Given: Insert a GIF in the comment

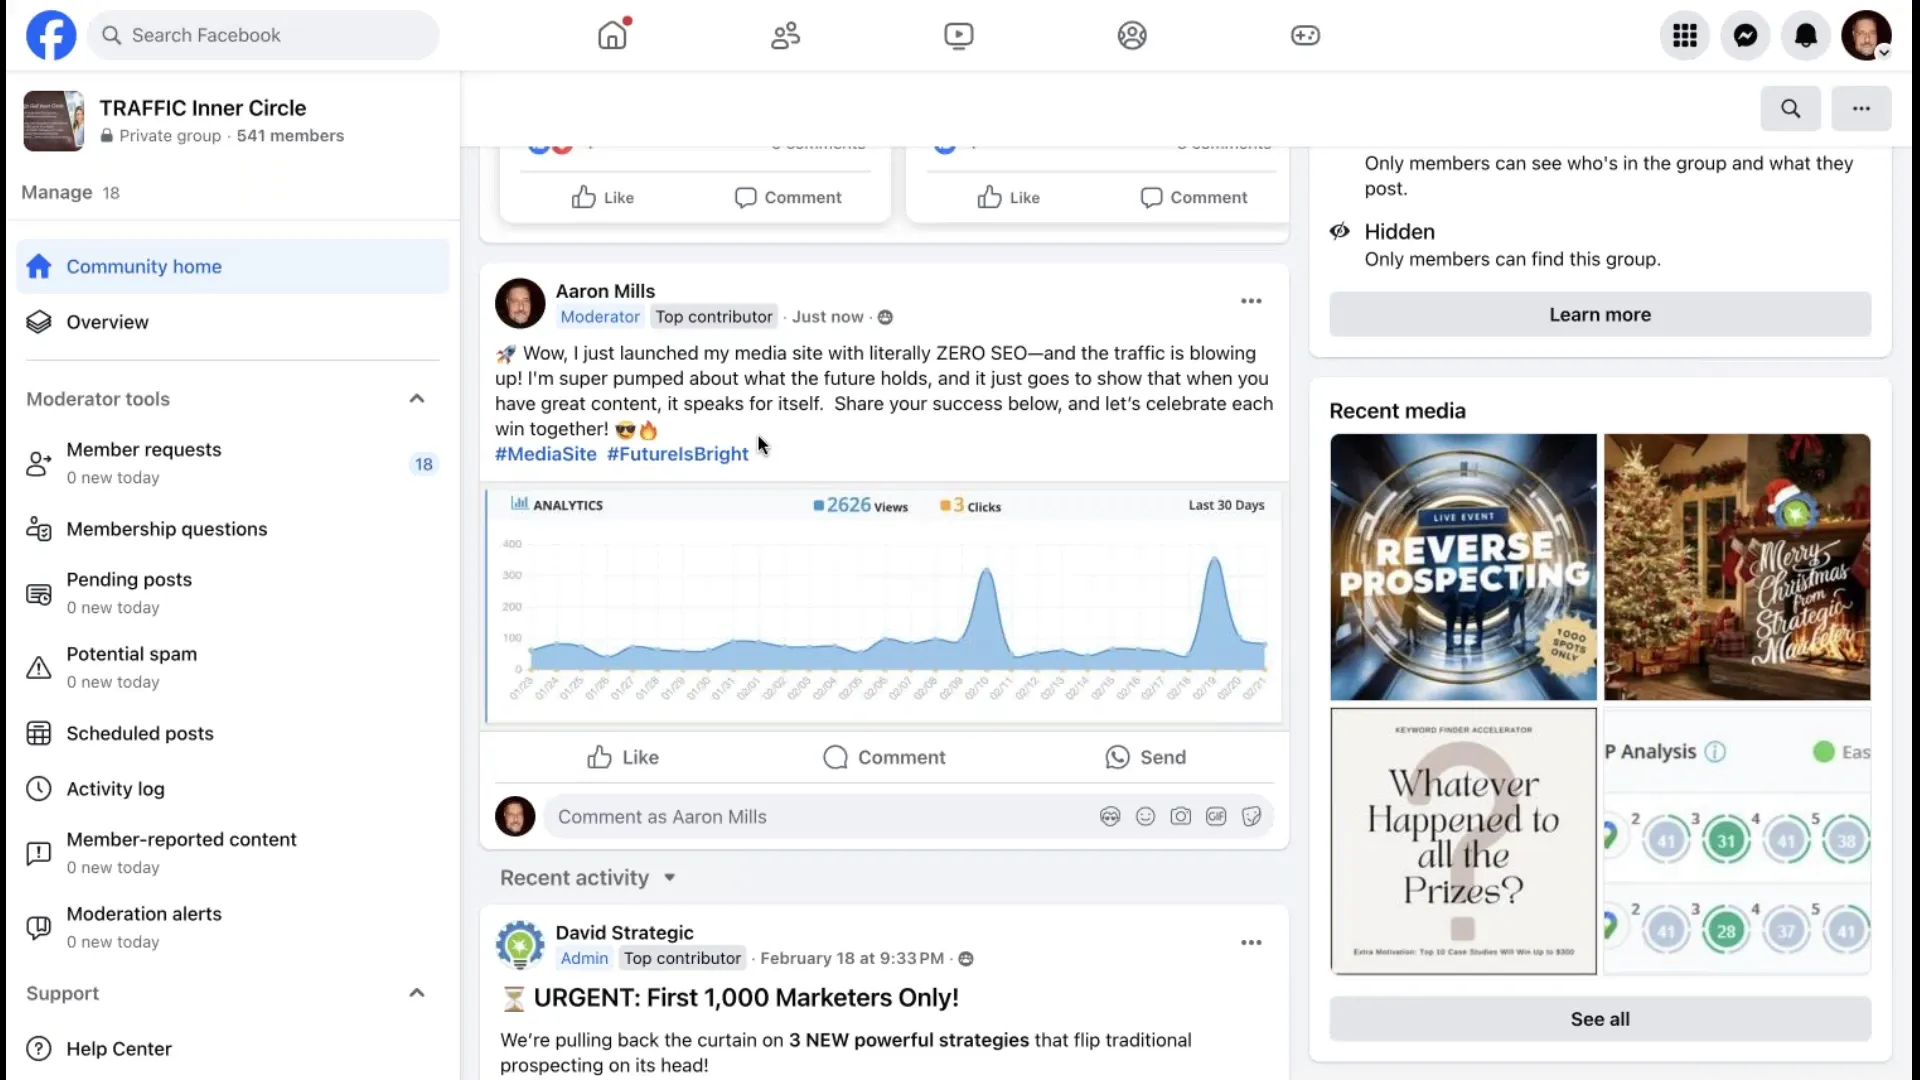Looking at the screenshot, I should pyautogui.click(x=1216, y=817).
